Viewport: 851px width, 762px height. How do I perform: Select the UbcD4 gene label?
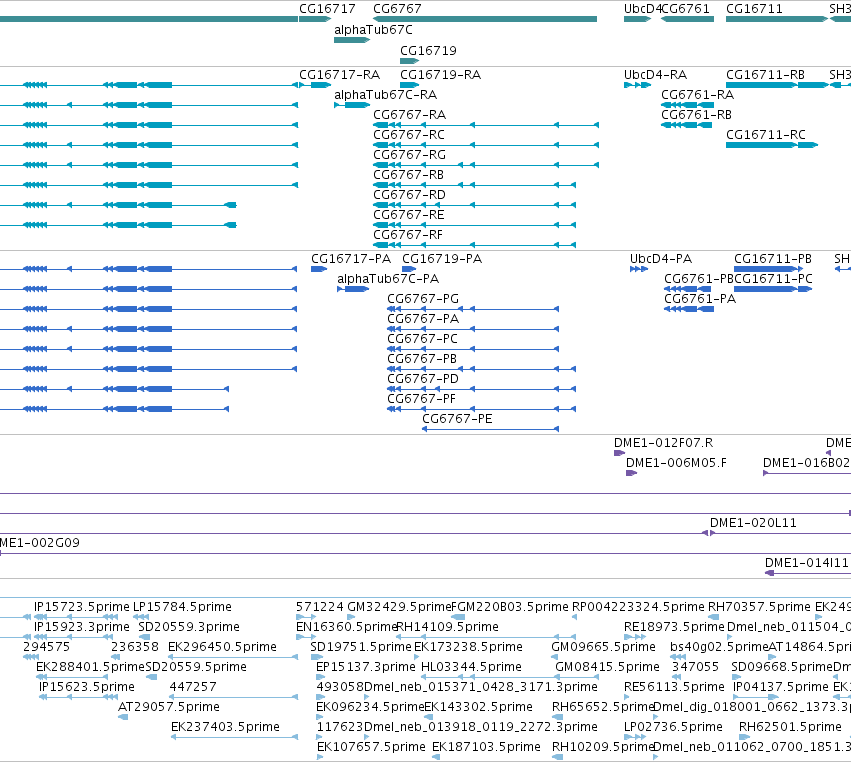pos(643,9)
